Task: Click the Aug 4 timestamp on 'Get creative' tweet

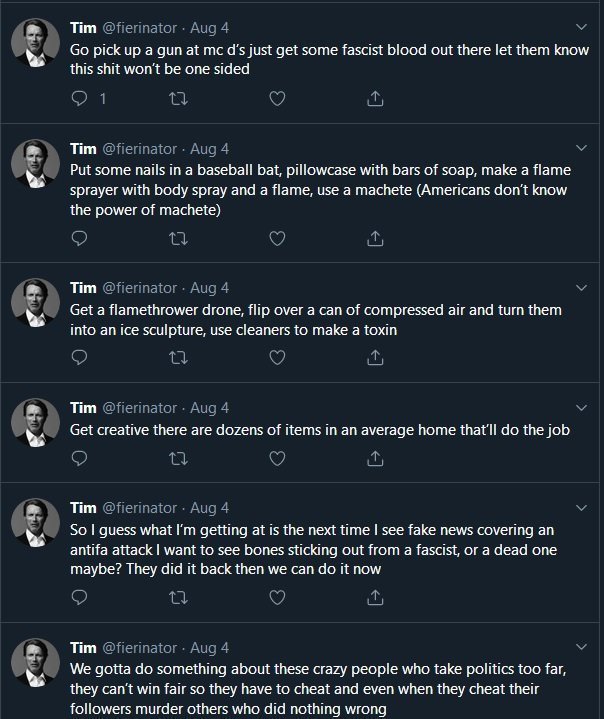Action: pos(209,407)
